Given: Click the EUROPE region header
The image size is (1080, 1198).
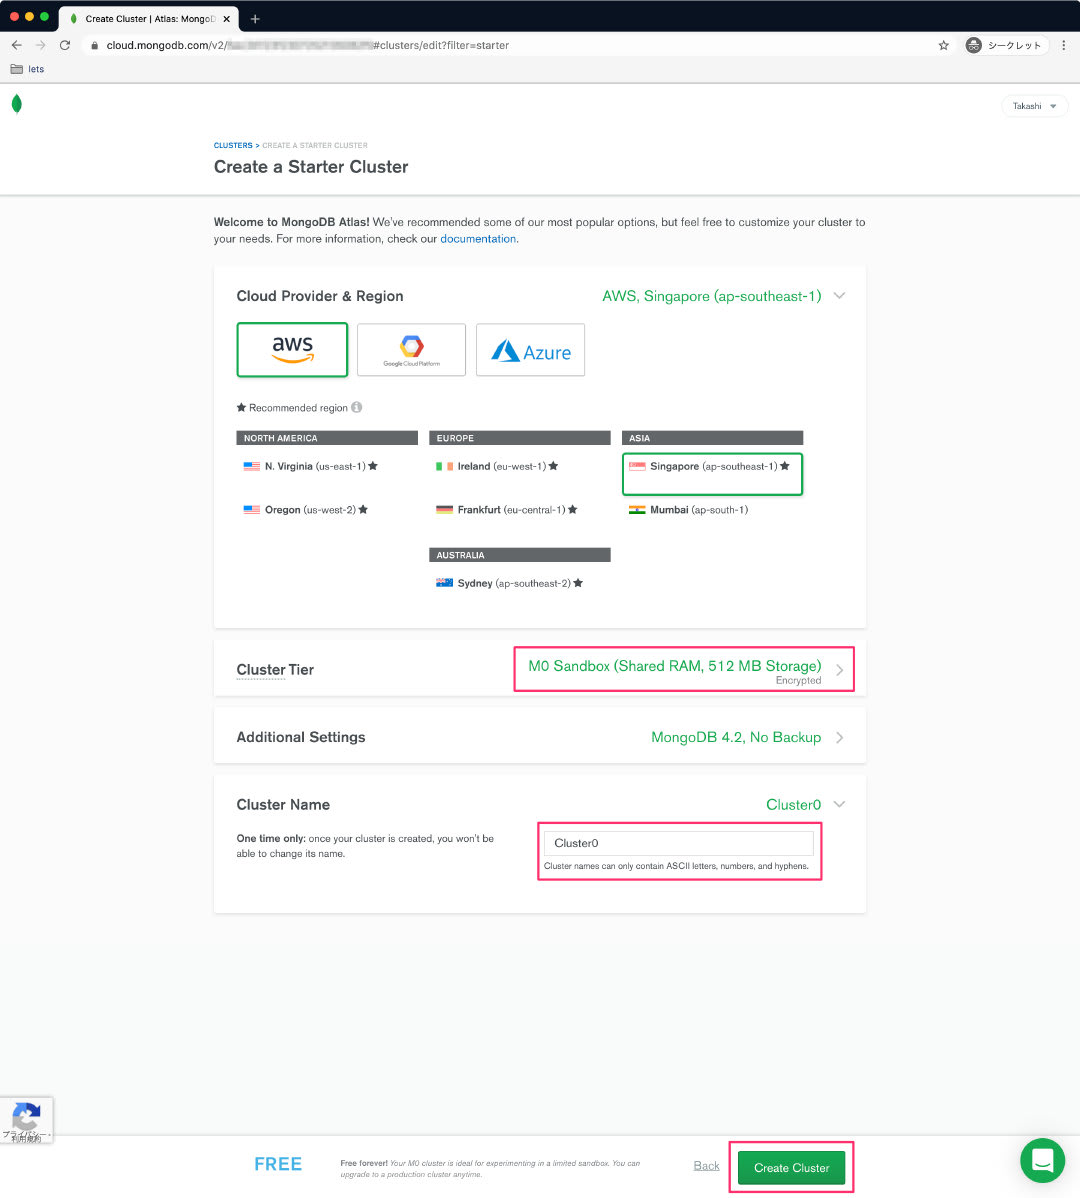Looking at the screenshot, I should tap(519, 438).
